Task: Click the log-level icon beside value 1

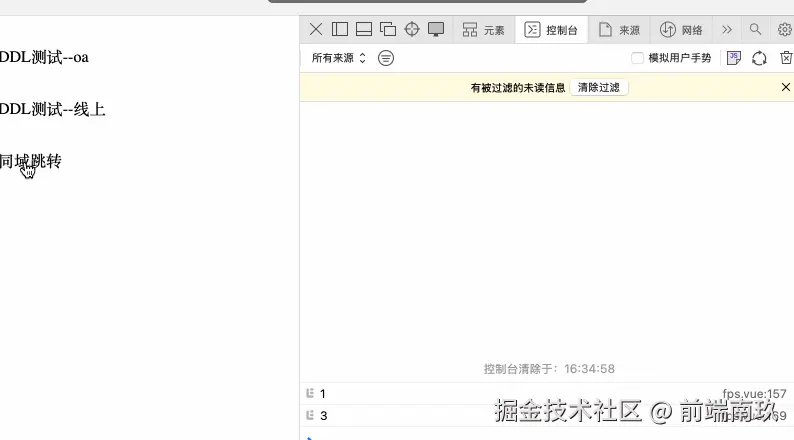Action: pos(310,393)
